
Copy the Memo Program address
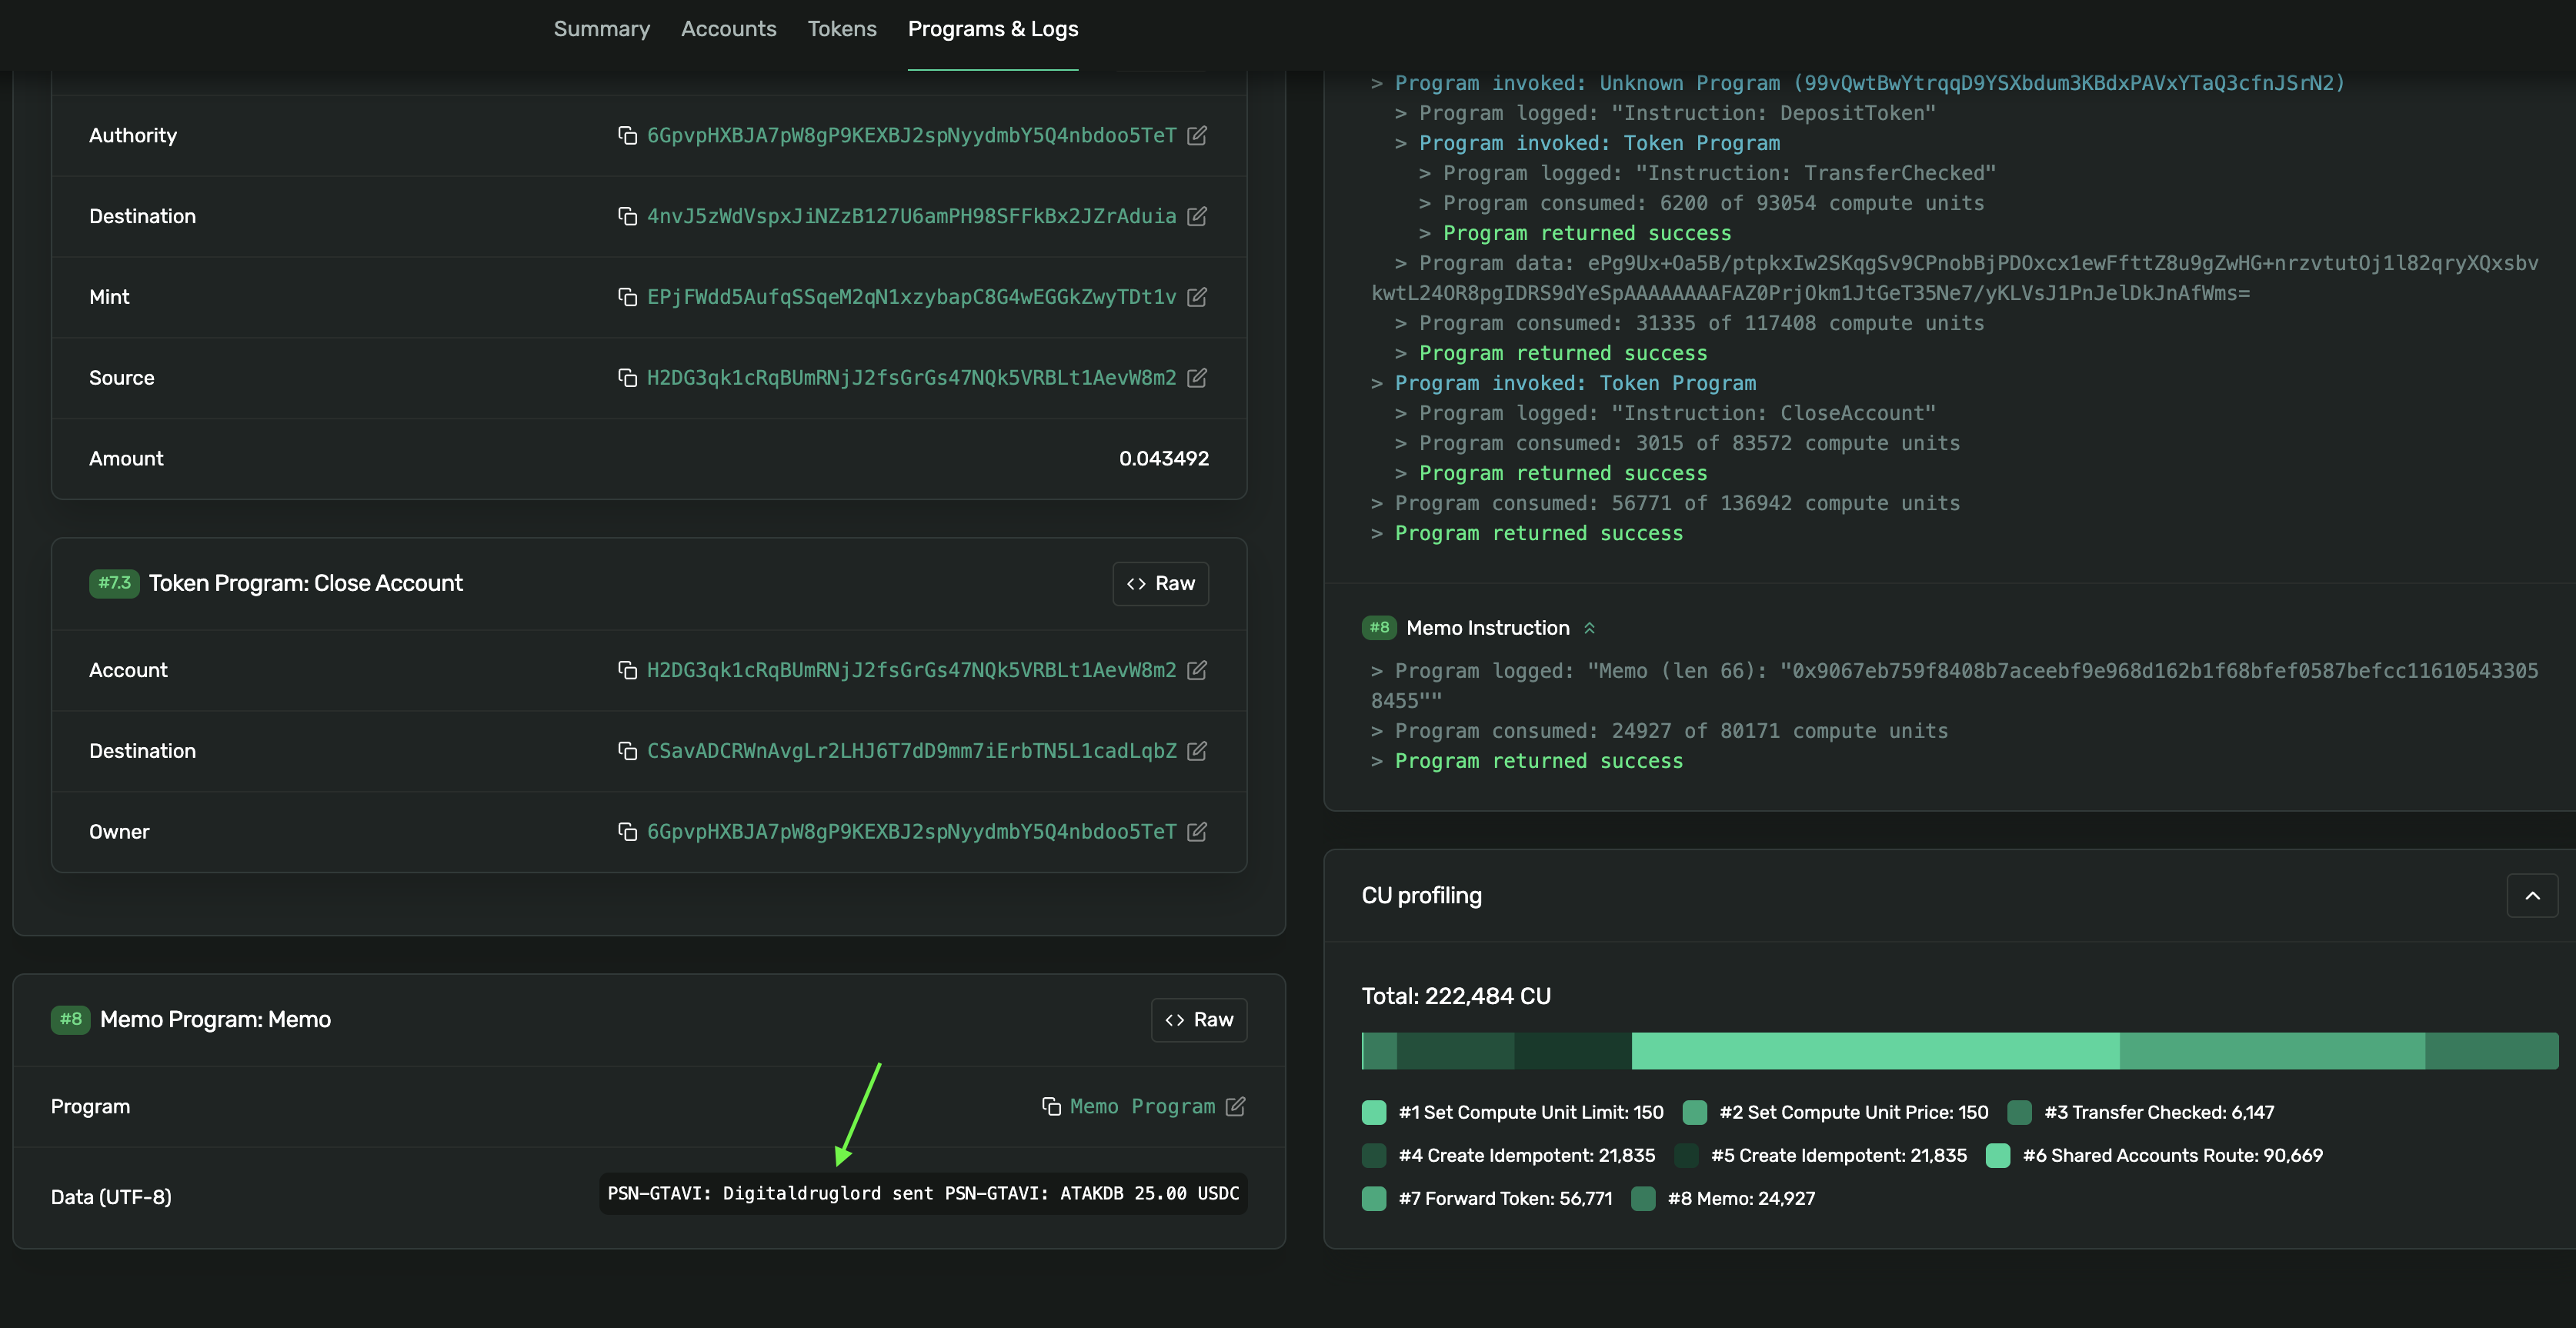1051,1106
